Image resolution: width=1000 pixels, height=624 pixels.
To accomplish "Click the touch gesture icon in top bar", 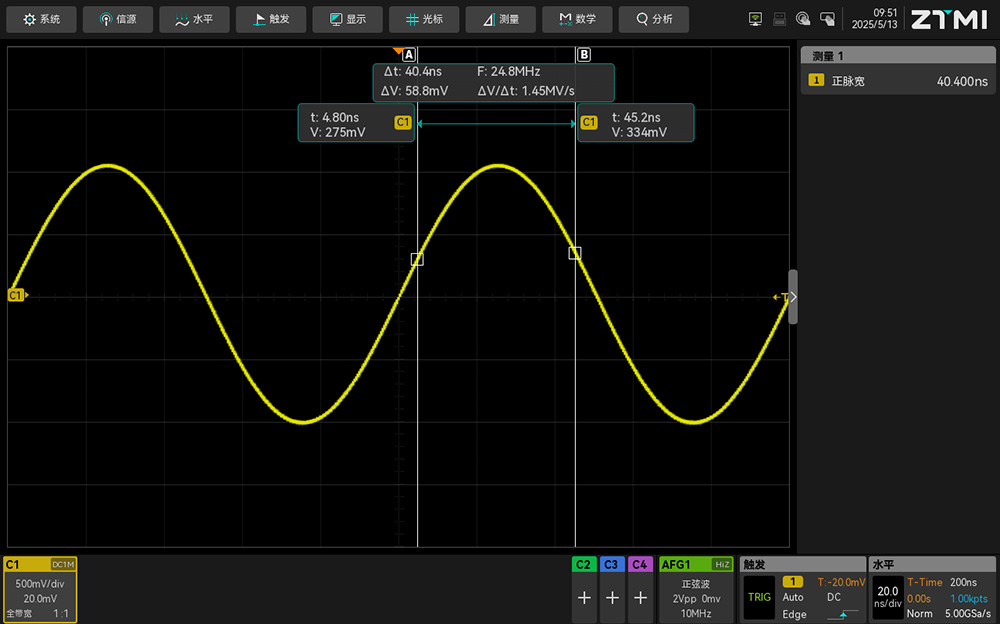I will (804, 19).
